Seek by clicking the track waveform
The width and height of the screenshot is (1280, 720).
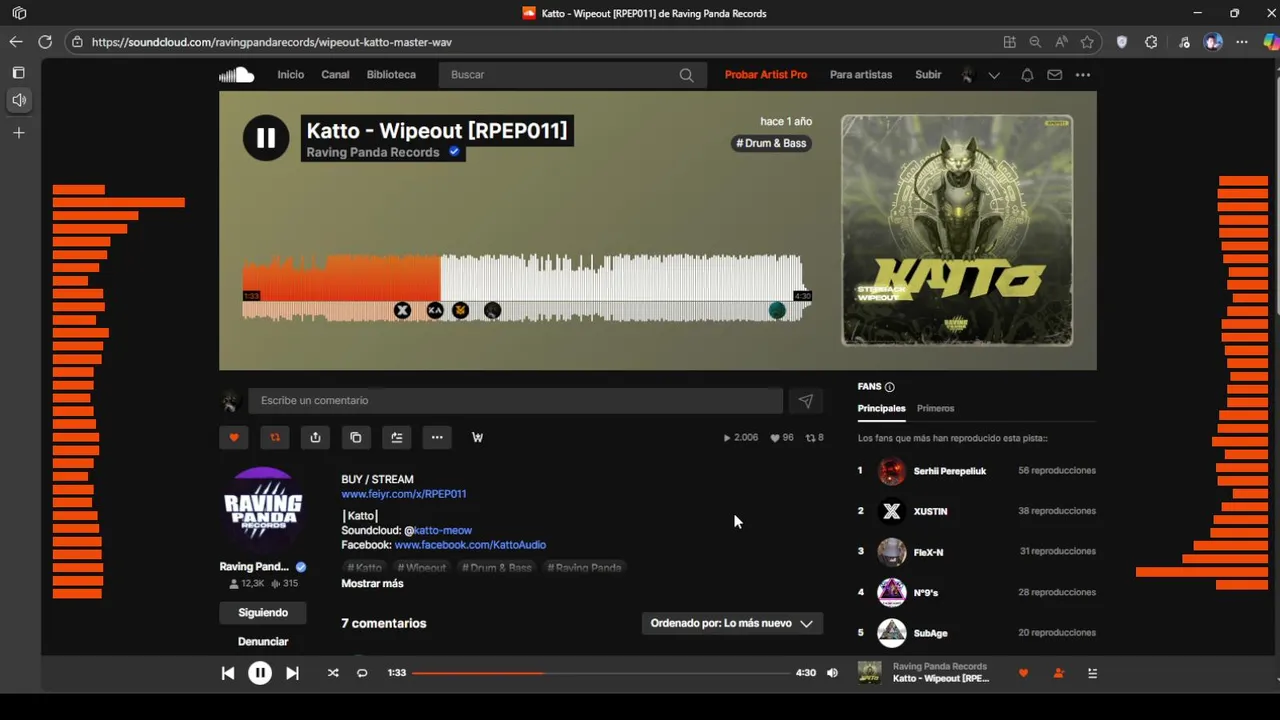click(x=527, y=287)
